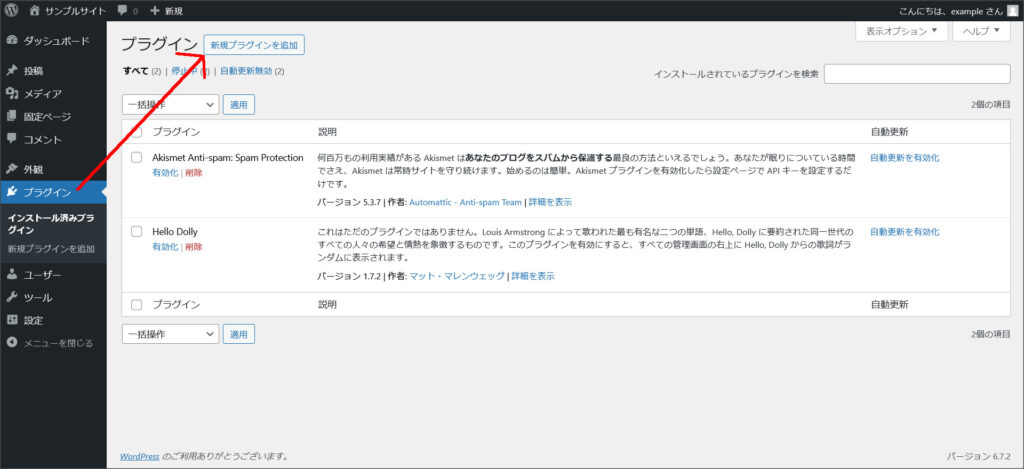This screenshot has width=1024, height=469.
Task: Open 新規プラグインを追加 in sidebar submenu
Action: point(51,249)
